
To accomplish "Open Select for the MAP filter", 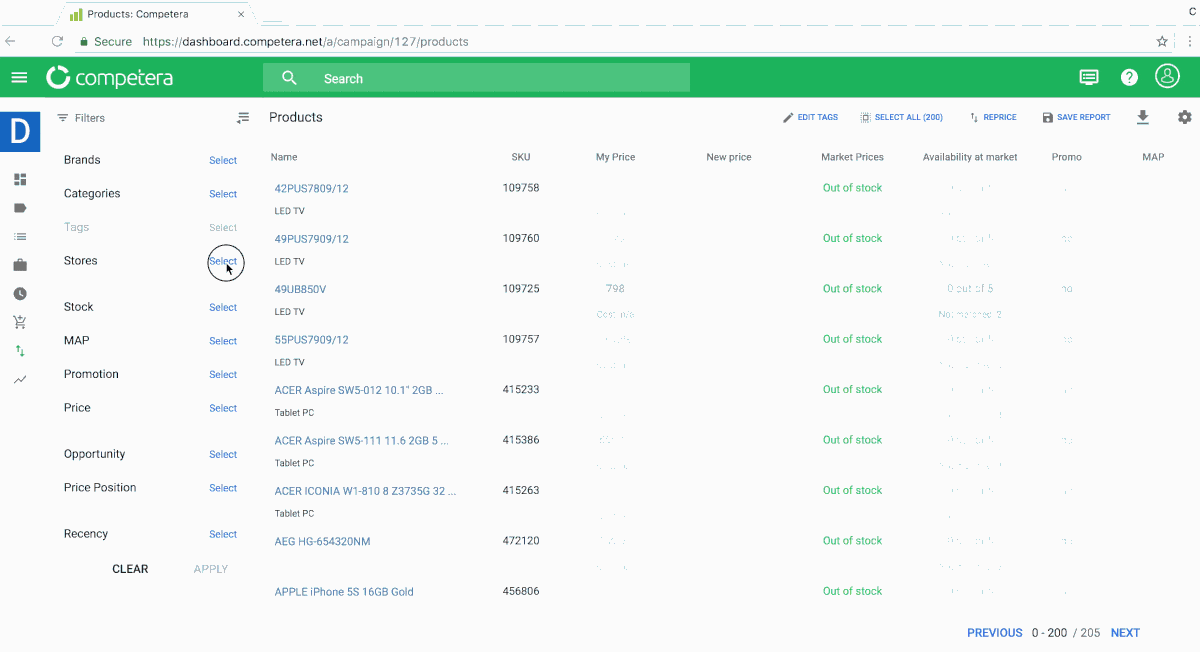I will (223, 341).
